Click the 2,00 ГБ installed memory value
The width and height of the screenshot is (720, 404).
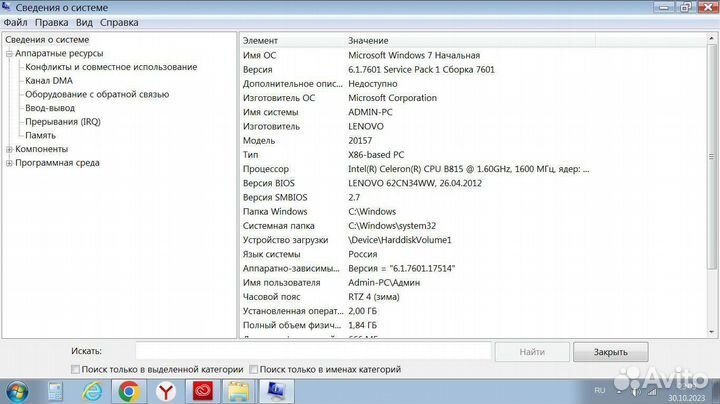[x=362, y=311]
